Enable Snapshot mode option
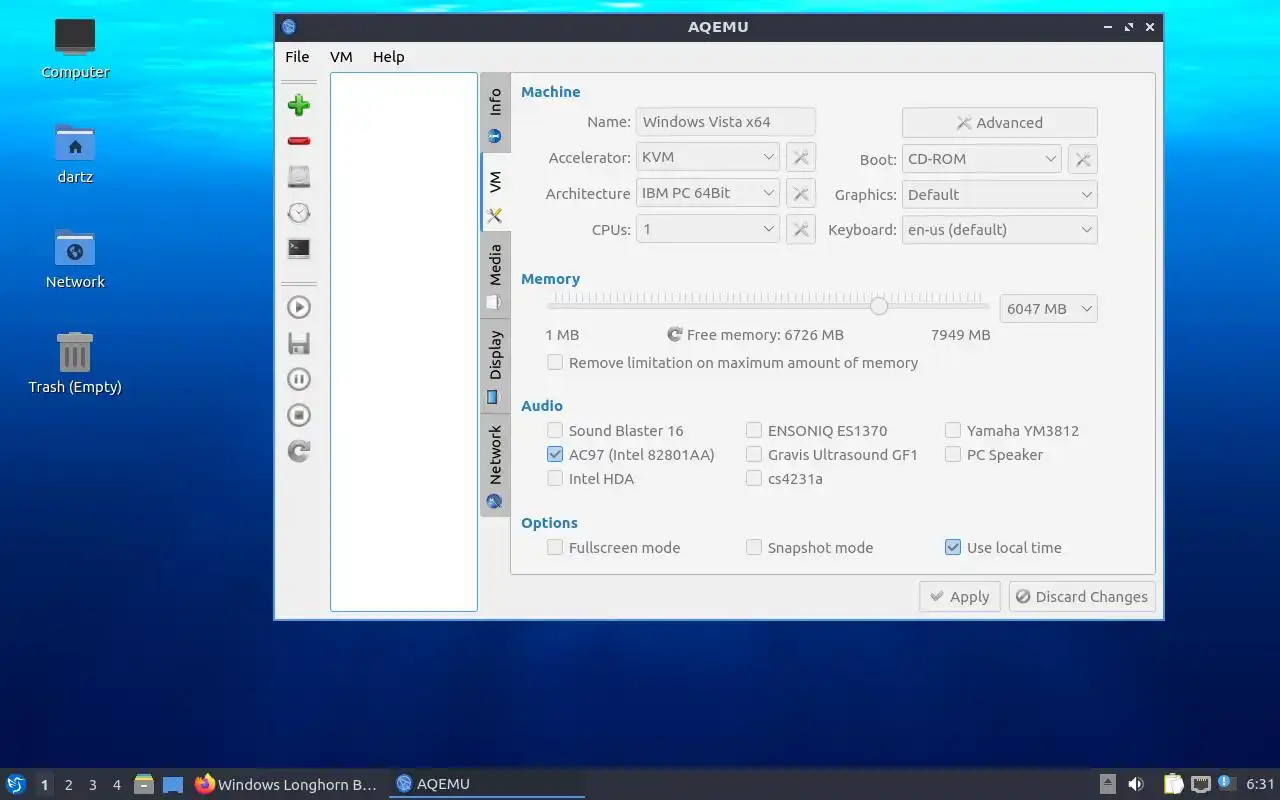Image resolution: width=1280 pixels, height=800 pixels. point(810,548)
